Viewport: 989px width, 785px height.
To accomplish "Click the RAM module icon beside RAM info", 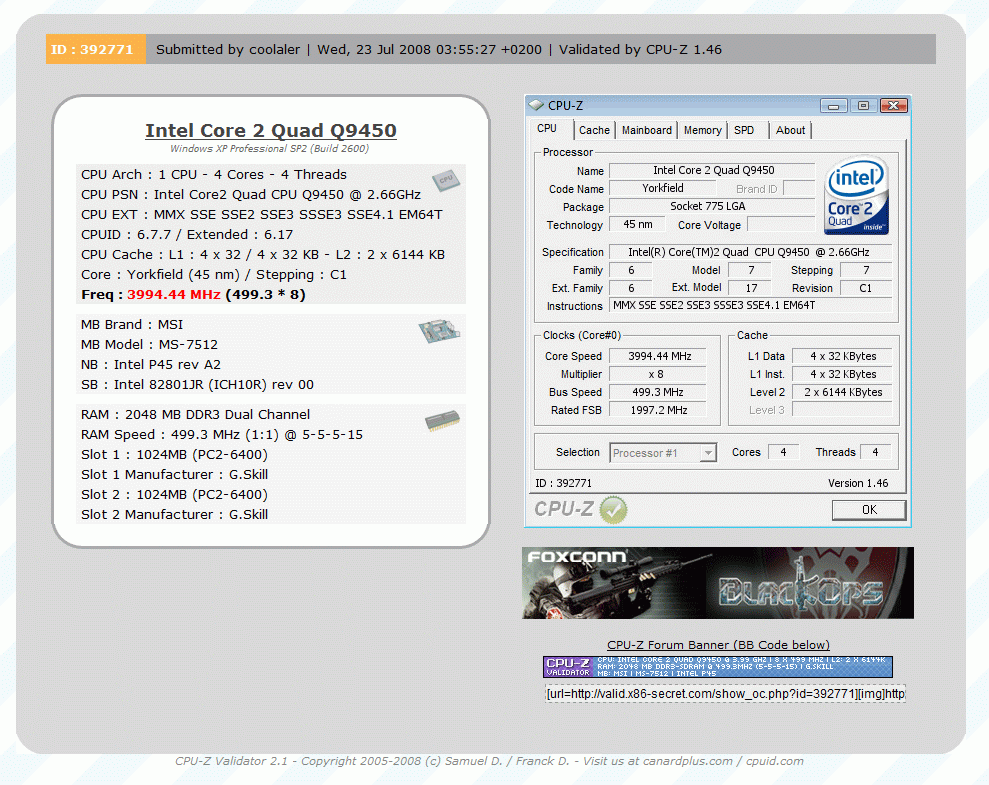I will tap(442, 421).
